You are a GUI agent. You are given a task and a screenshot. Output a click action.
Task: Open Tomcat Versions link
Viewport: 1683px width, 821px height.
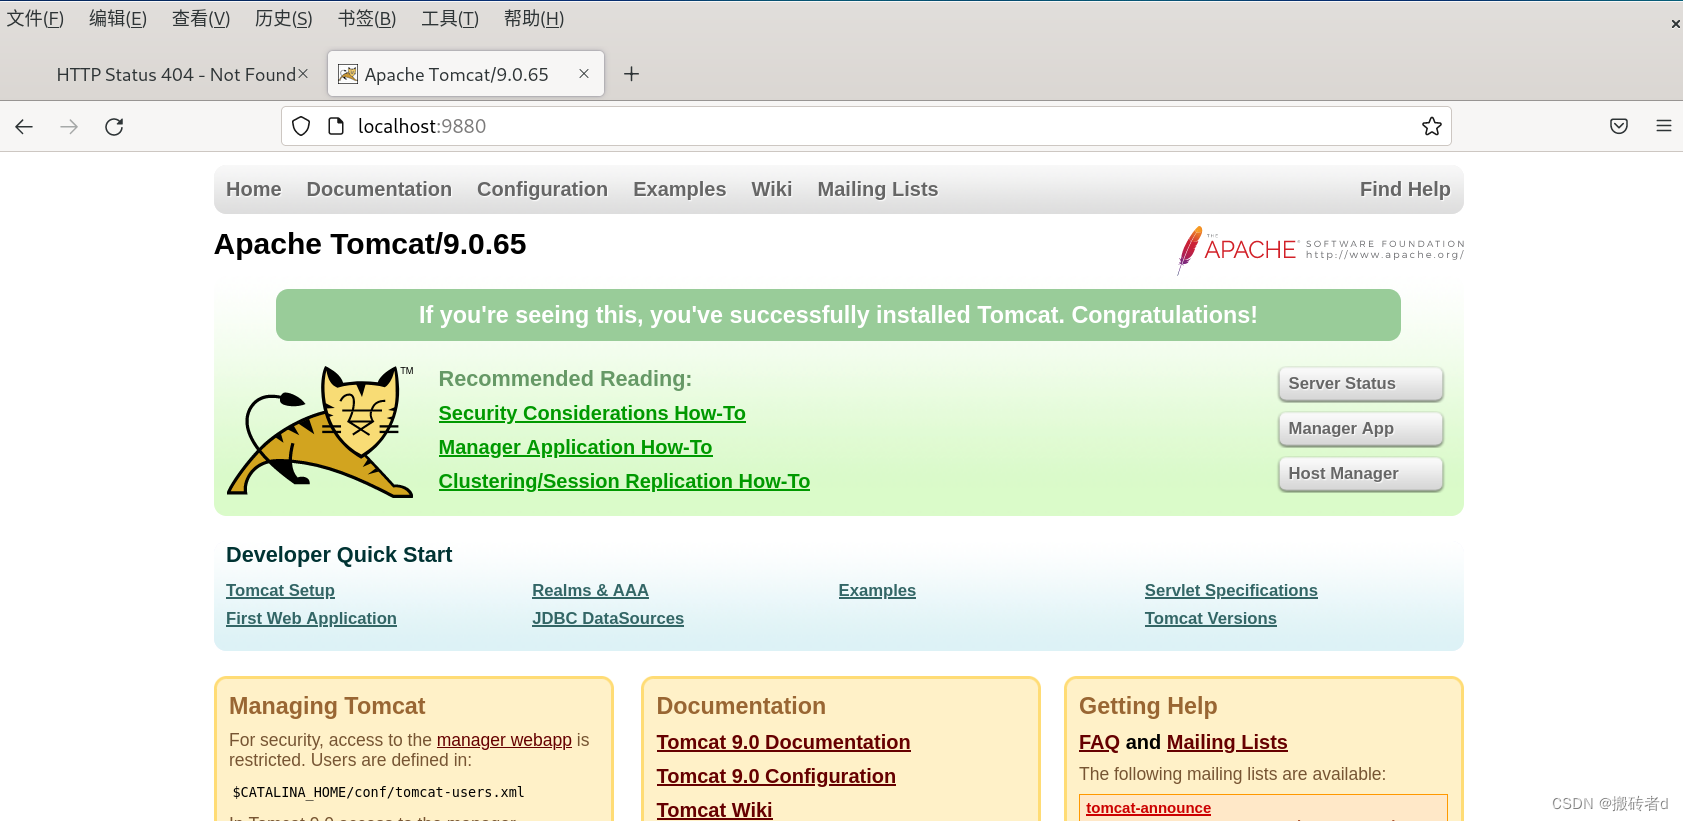click(1211, 618)
